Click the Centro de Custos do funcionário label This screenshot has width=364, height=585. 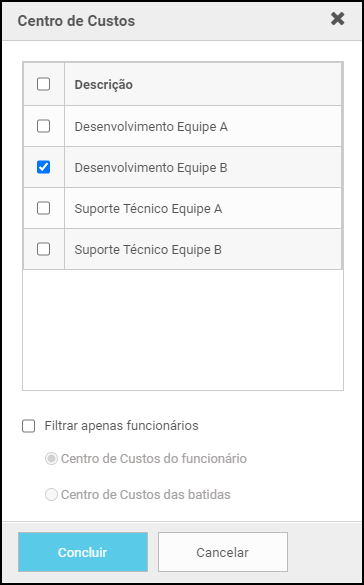154,459
